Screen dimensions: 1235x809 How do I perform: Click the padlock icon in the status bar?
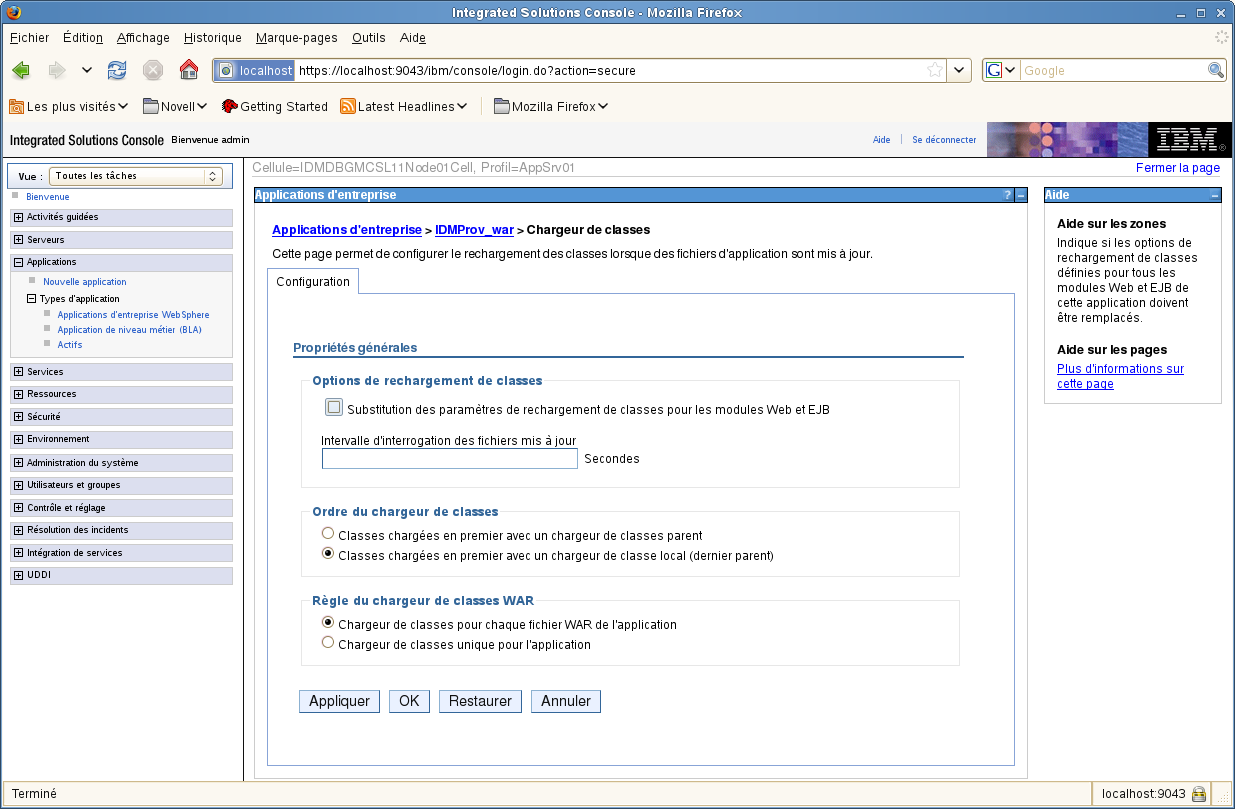[x=1198, y=794]
